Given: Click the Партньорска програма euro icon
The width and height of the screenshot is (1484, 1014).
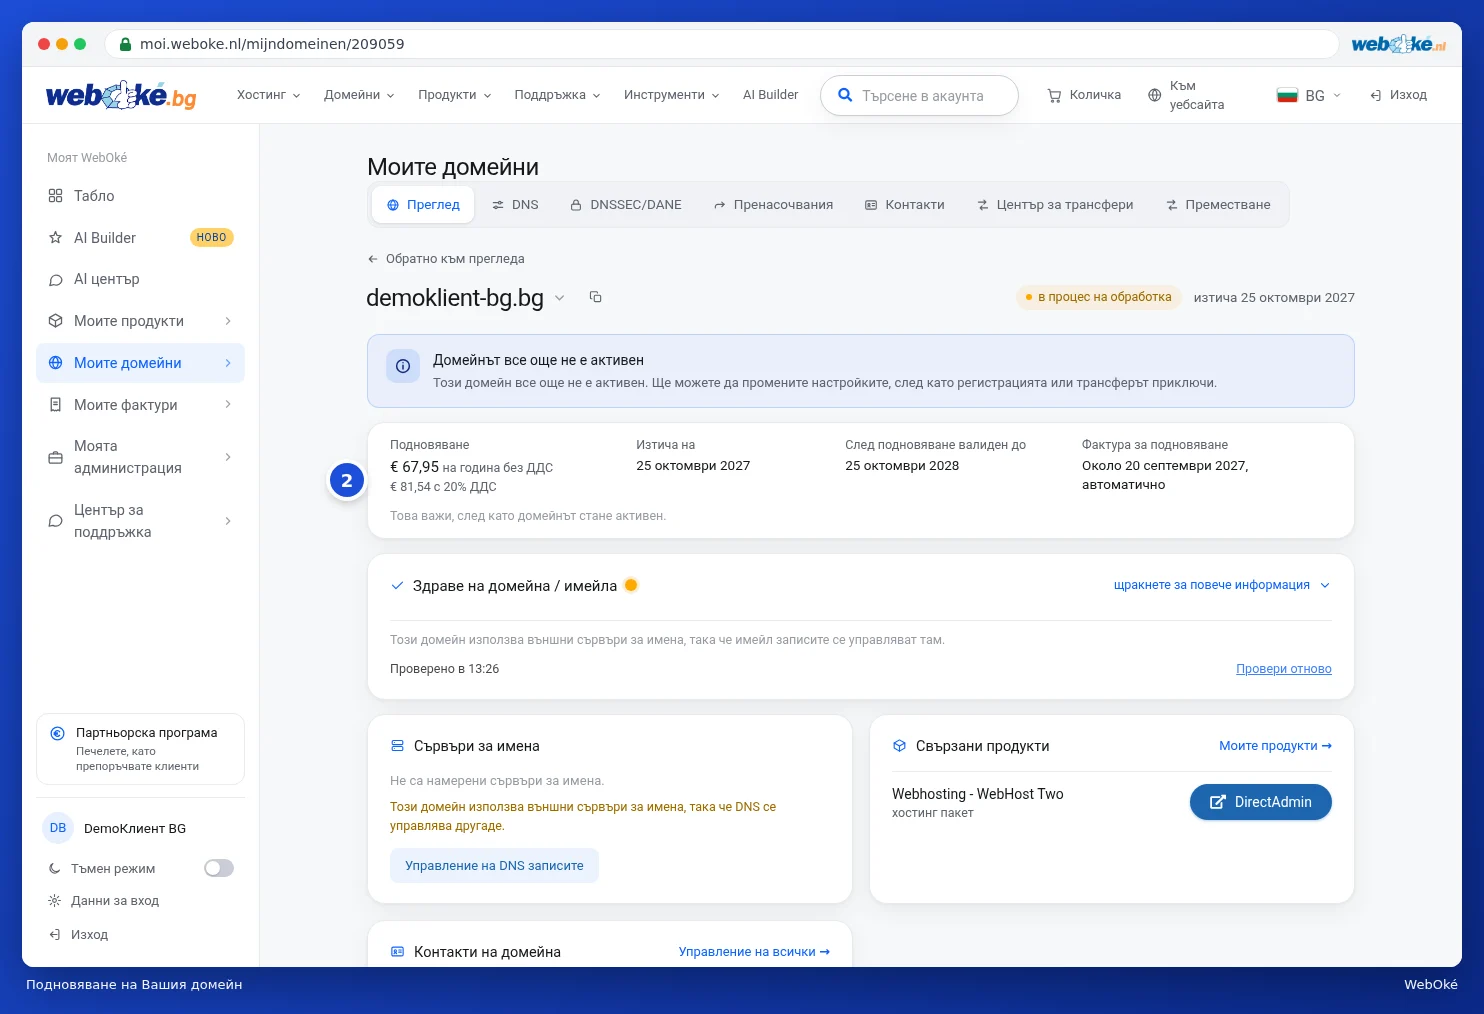Looking at the screenshot, I should 58,733.
